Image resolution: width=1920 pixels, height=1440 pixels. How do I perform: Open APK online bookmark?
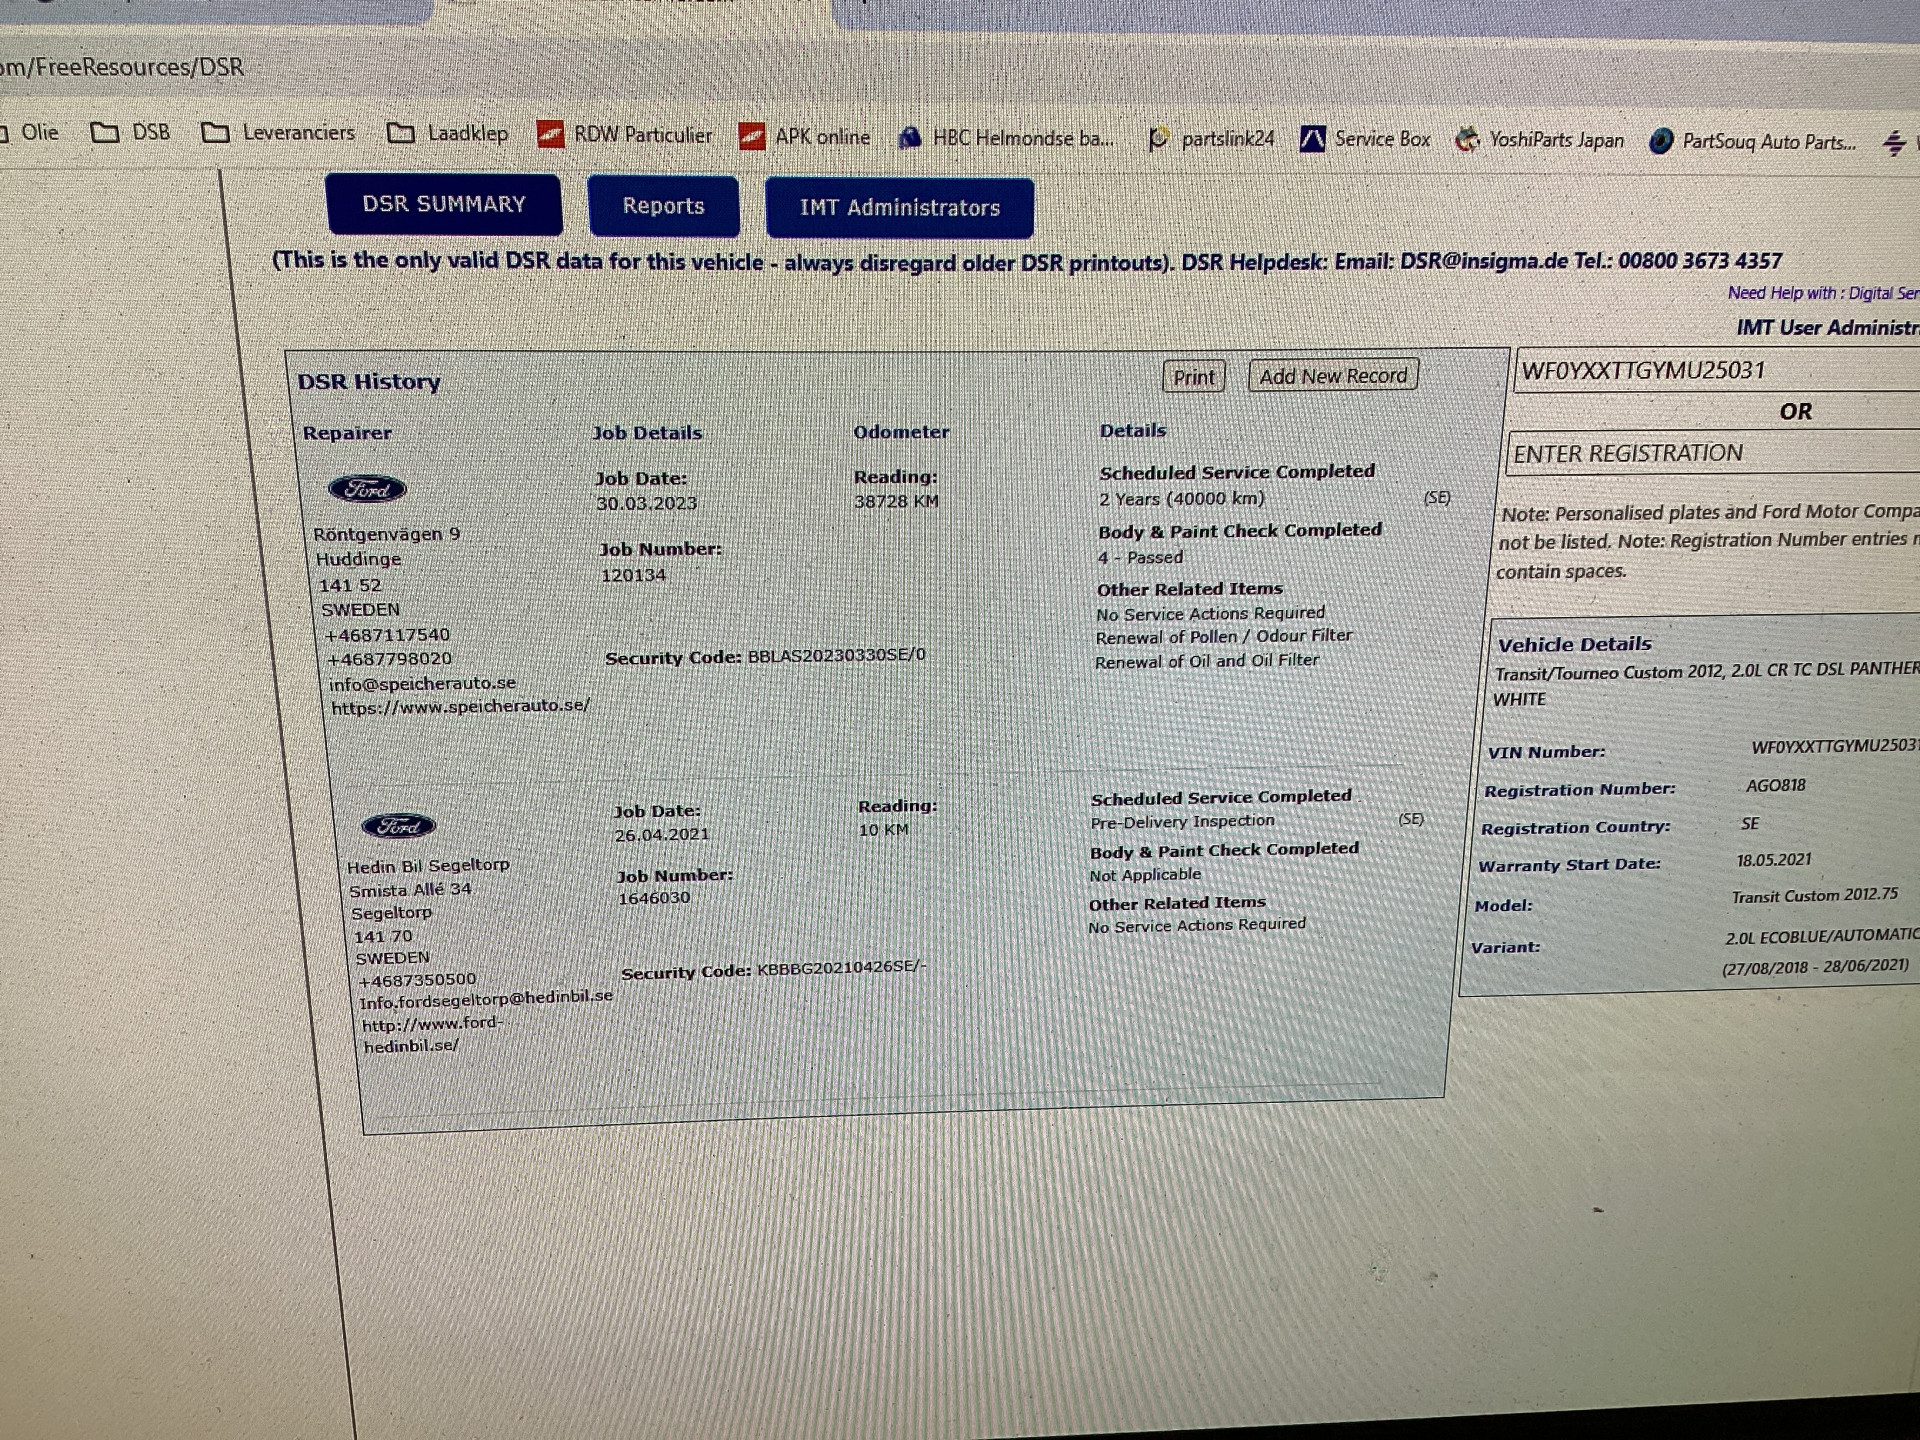[x=804, y=136]
